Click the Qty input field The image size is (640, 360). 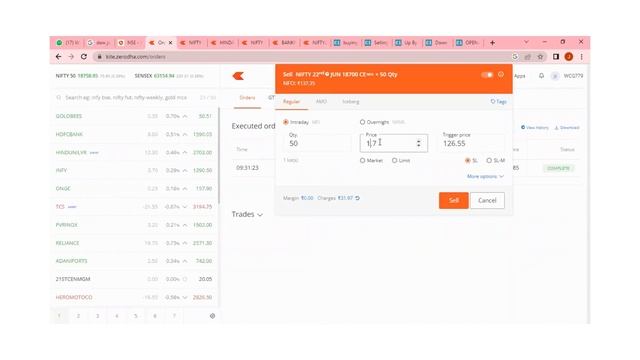tap(317, 143)
